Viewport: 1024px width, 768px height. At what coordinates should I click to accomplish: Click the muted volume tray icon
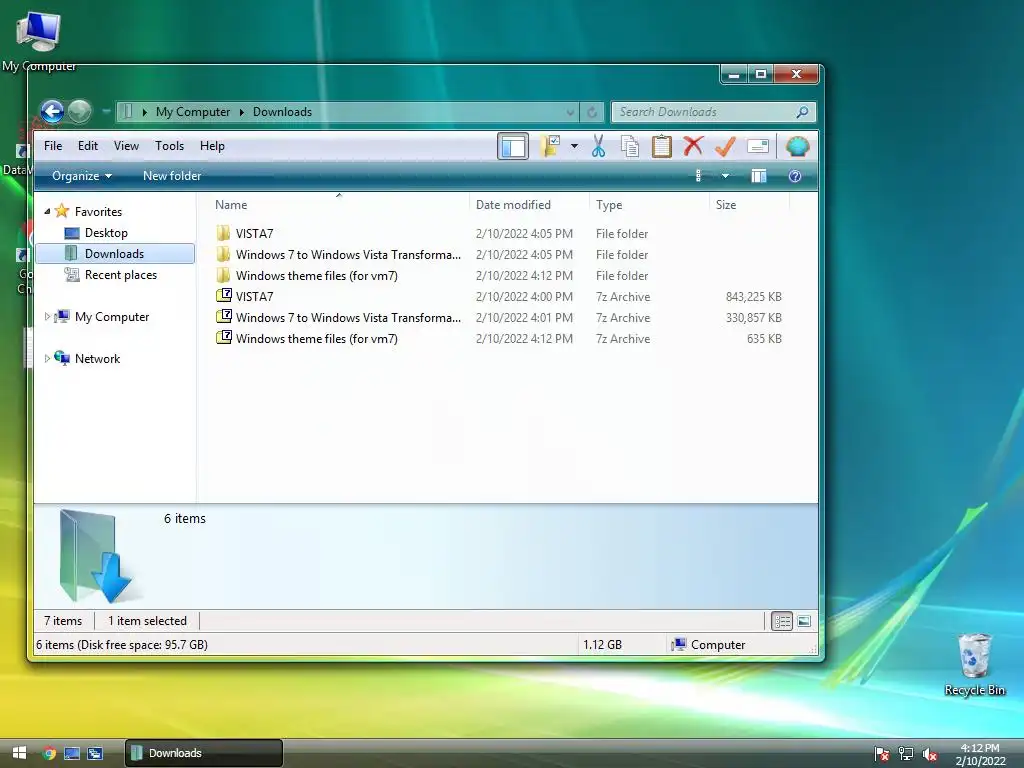tap(930, 754)
